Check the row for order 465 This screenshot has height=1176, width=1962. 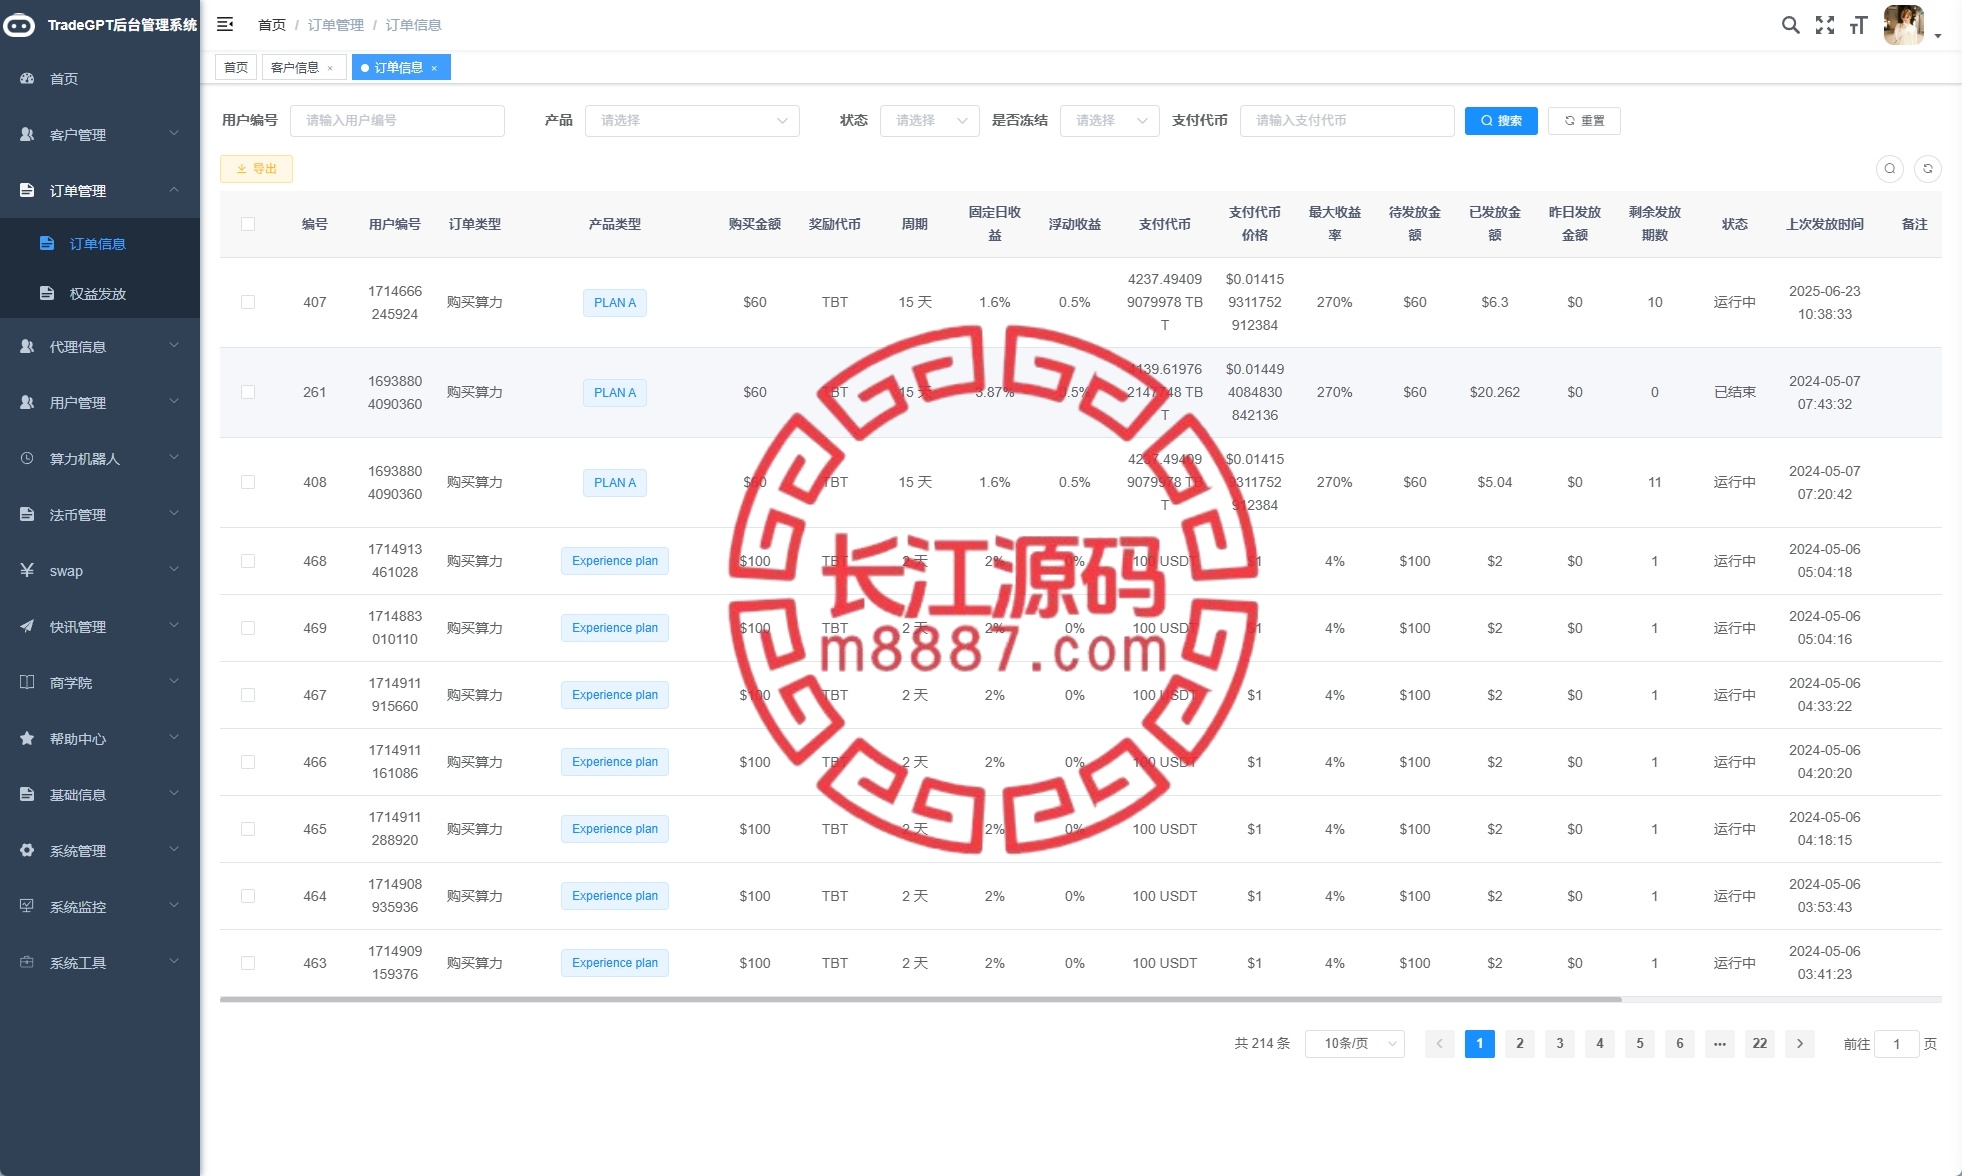pos(248,829)
